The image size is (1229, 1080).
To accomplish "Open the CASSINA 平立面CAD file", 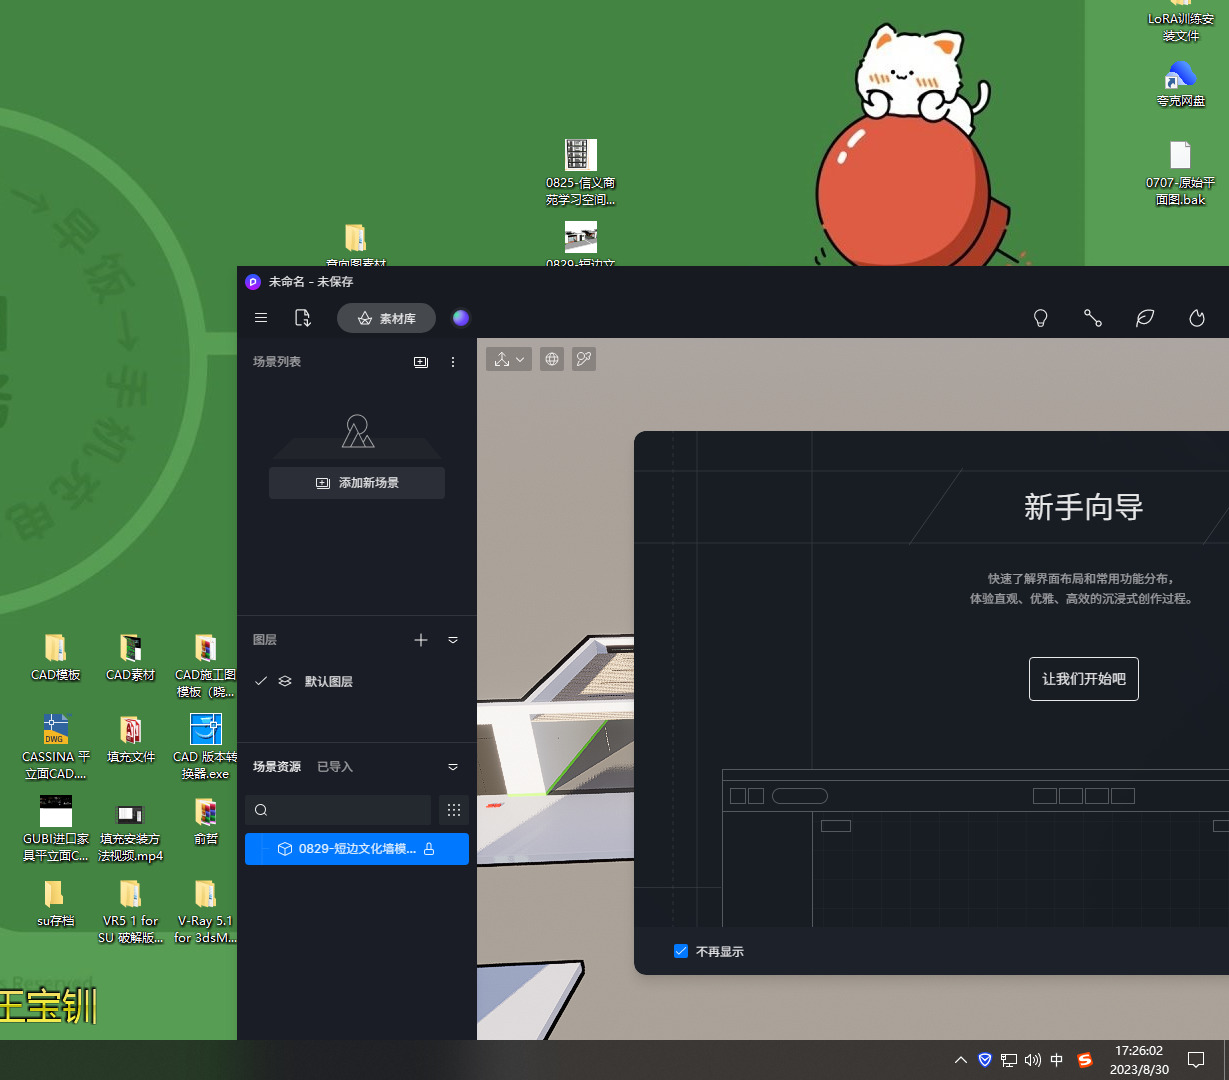I will (x=55, y=748).
